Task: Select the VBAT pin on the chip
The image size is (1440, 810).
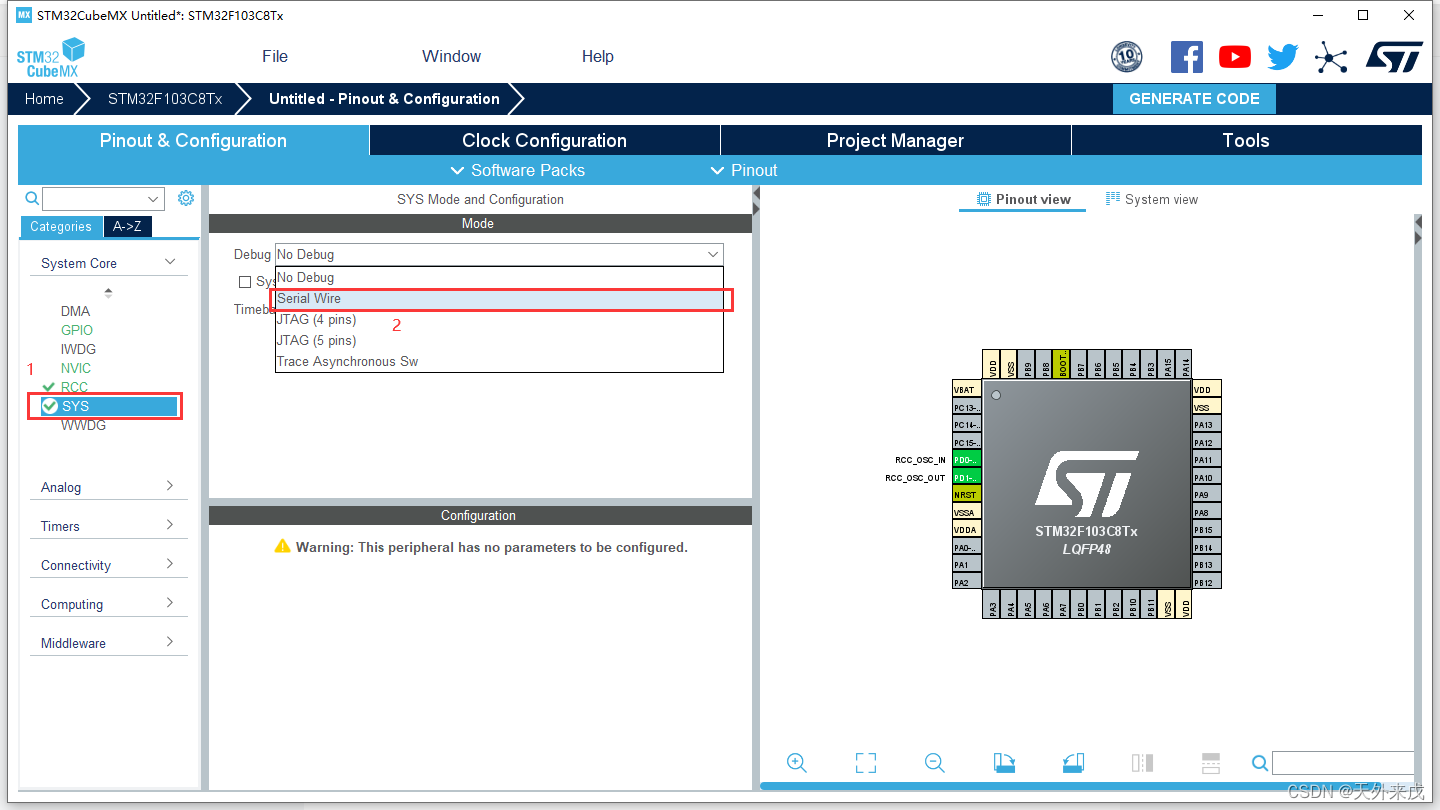Action: (966, 390)
